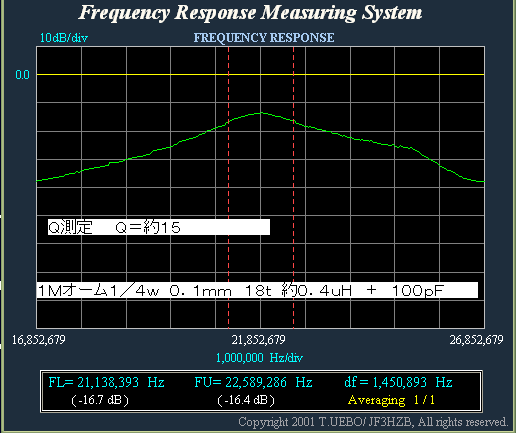Click the FL= 21,138,393 Hz readout

106,382
